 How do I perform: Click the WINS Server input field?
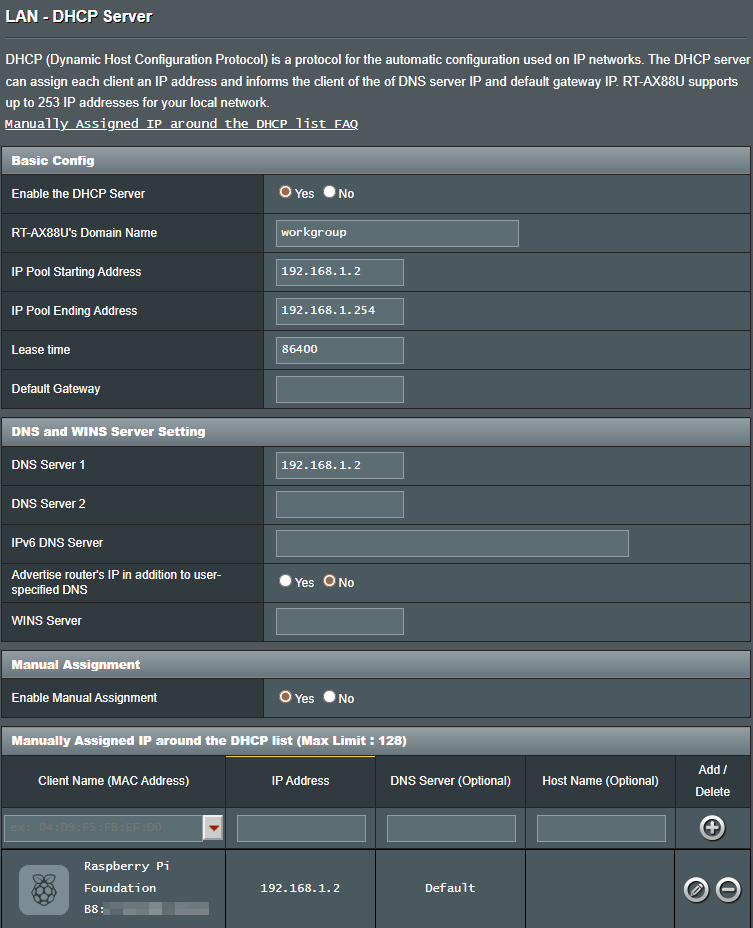coord(340,621)
